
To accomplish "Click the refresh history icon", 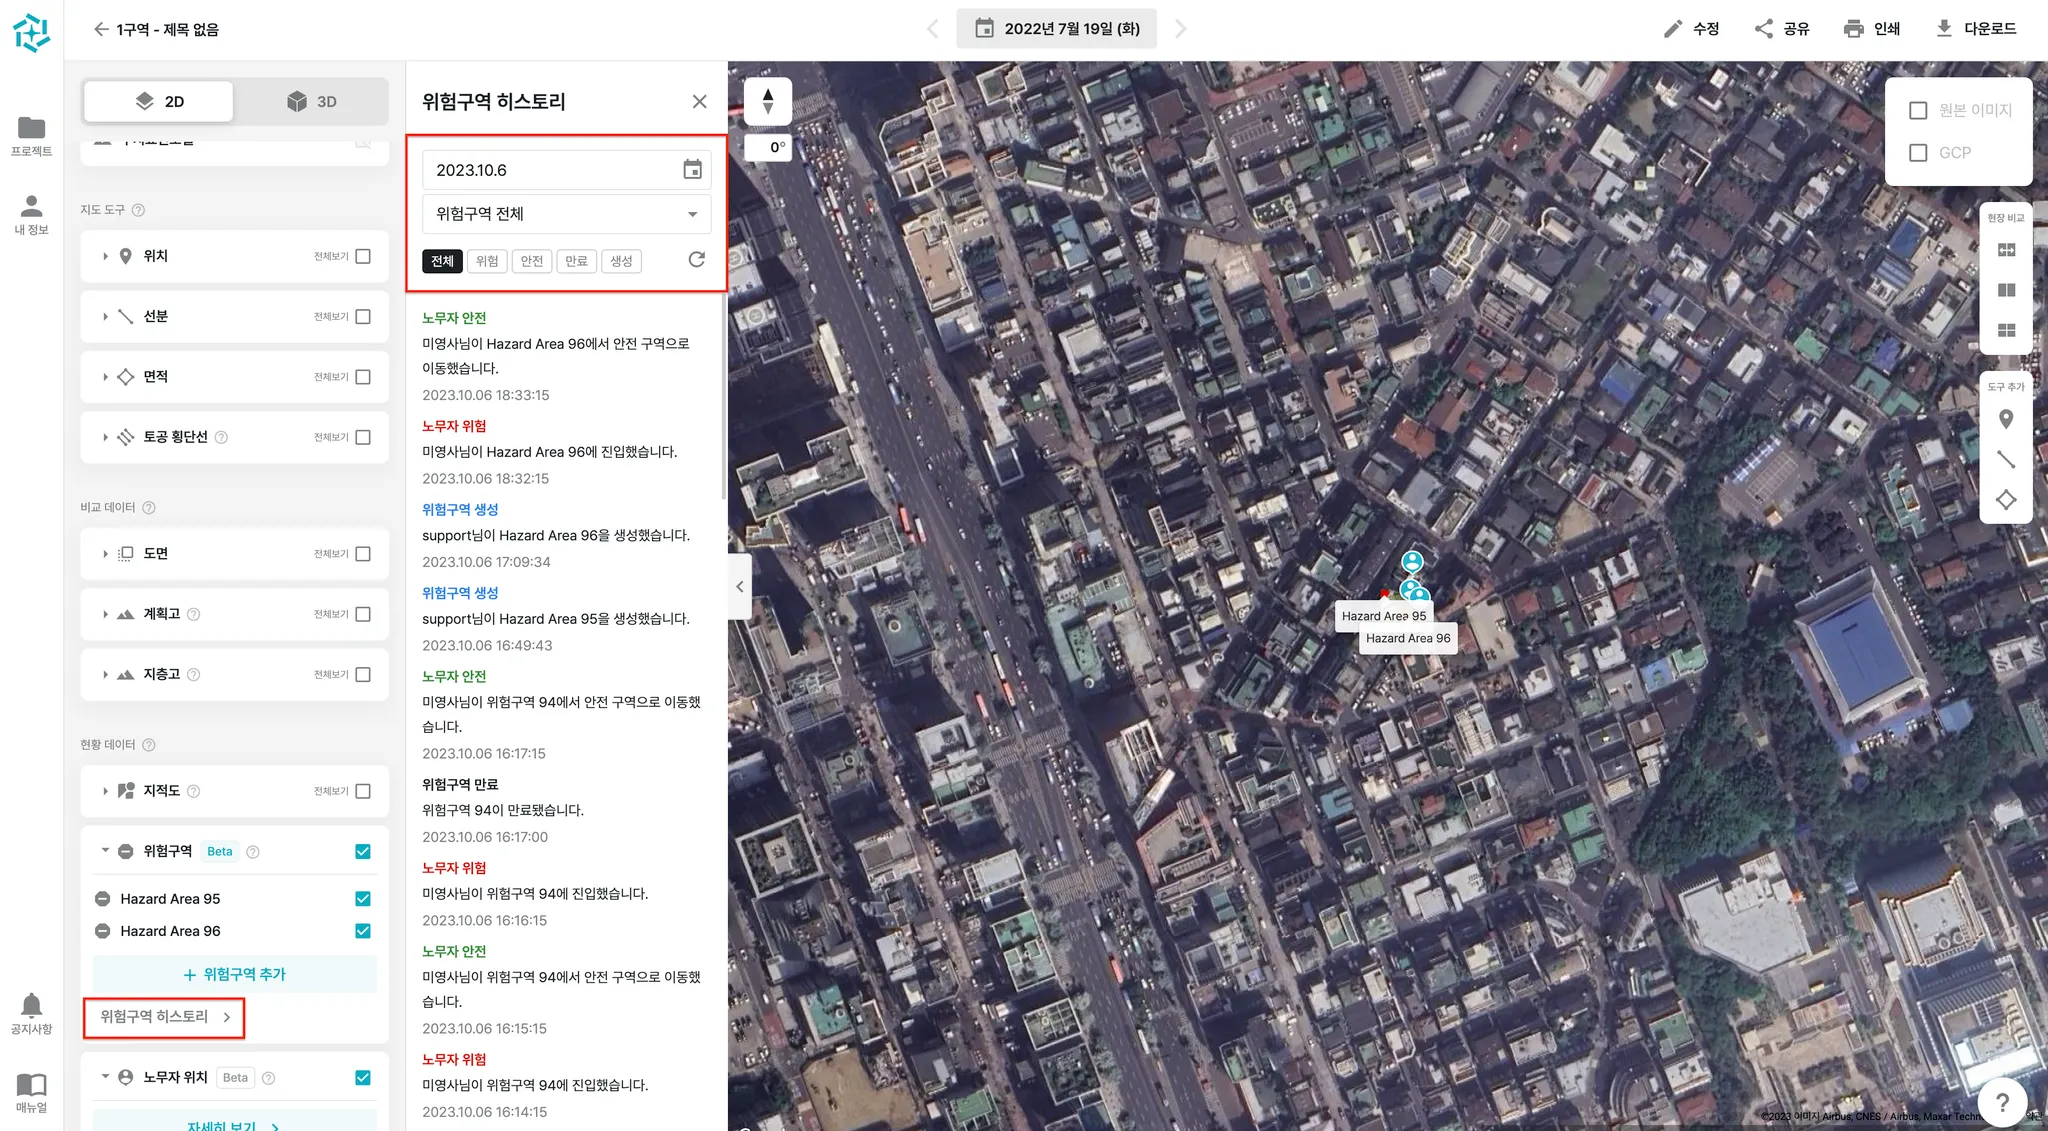I will pyautogui.click(x=697, y=260).
